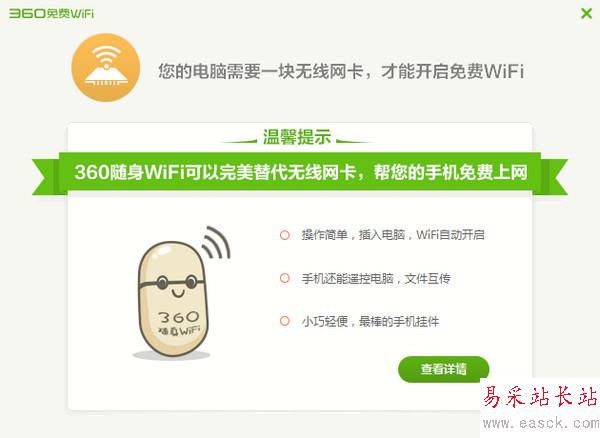Click the right folded tail of the green ribbon
Viewport: 600px width, 438px height.
(554, 177)
